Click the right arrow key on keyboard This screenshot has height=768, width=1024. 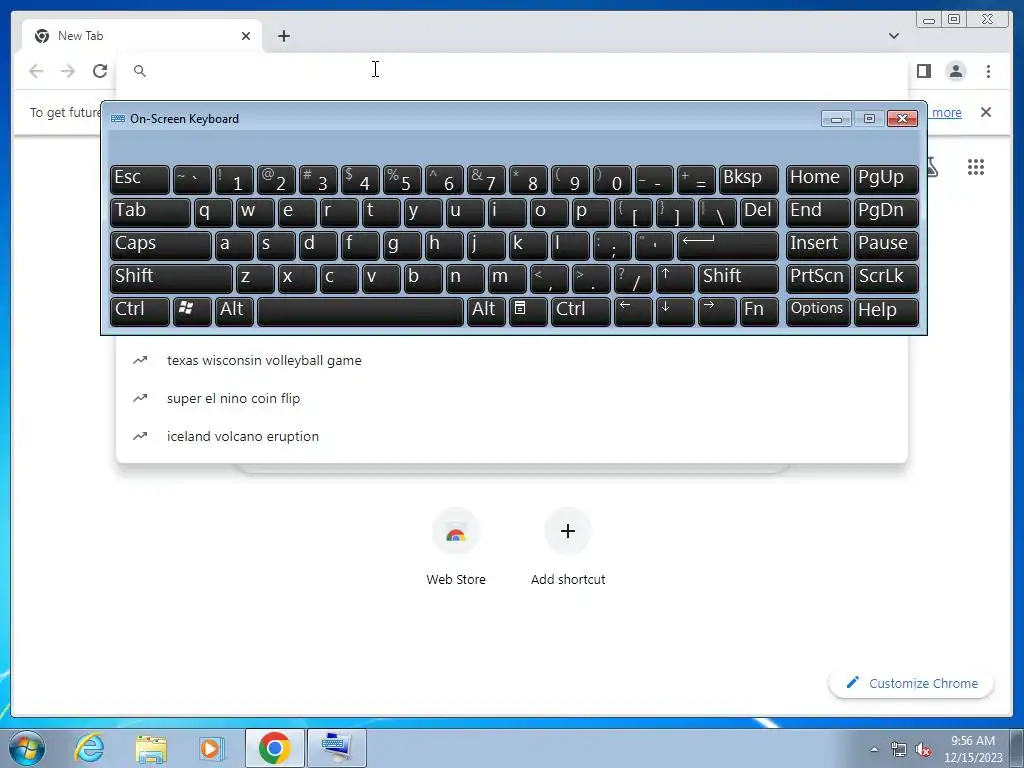716,311
